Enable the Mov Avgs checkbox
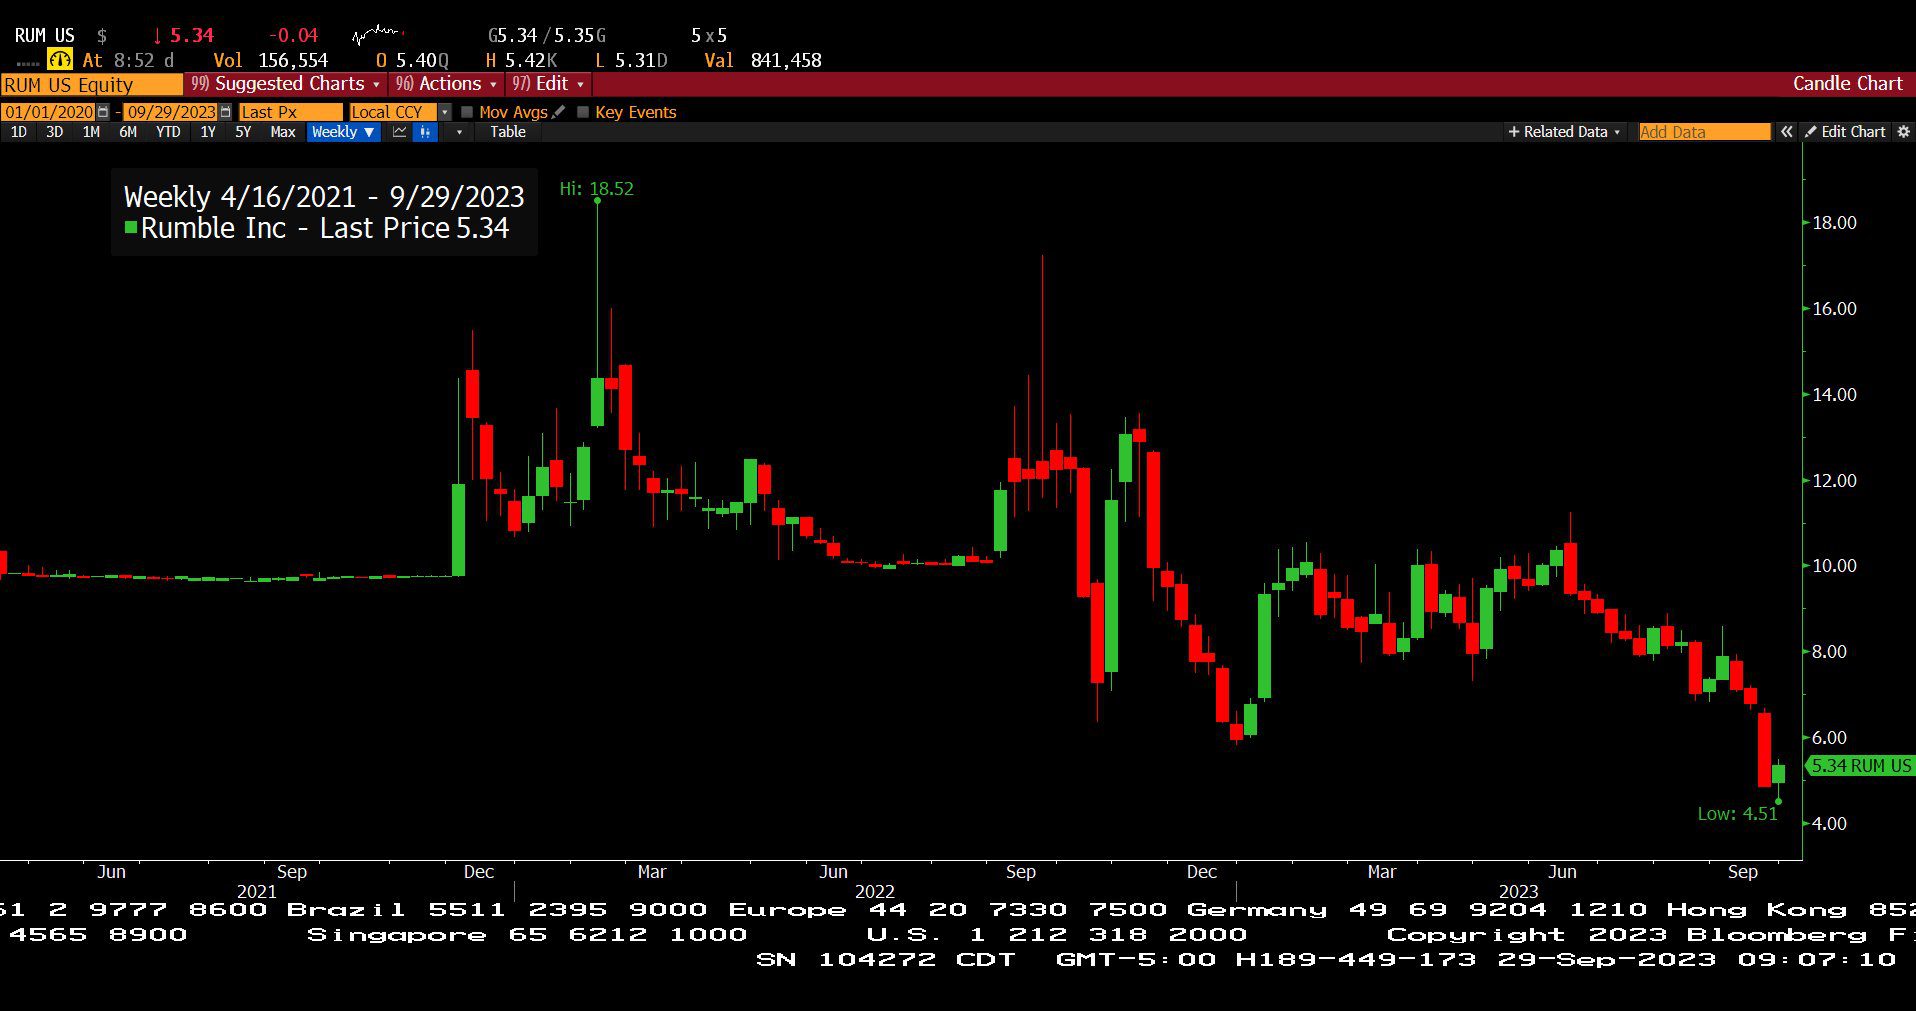The image size is (1916, 1011). point(467,112)
